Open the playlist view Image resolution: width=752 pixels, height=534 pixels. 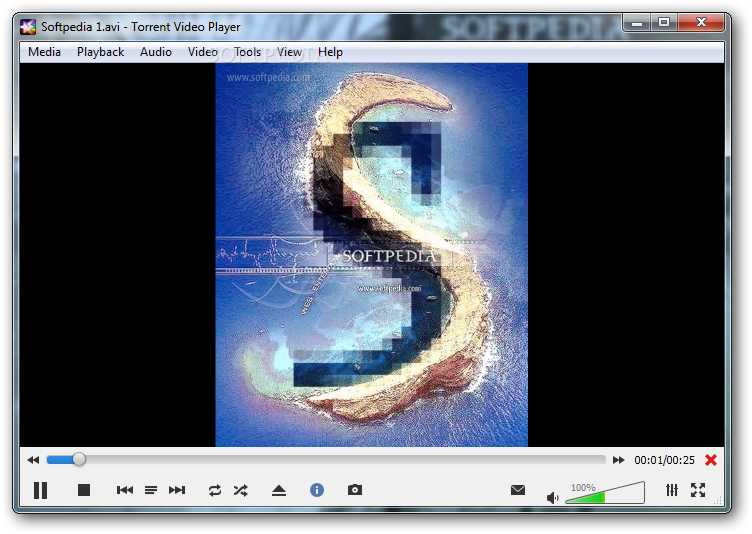click(x=151, y=490)
